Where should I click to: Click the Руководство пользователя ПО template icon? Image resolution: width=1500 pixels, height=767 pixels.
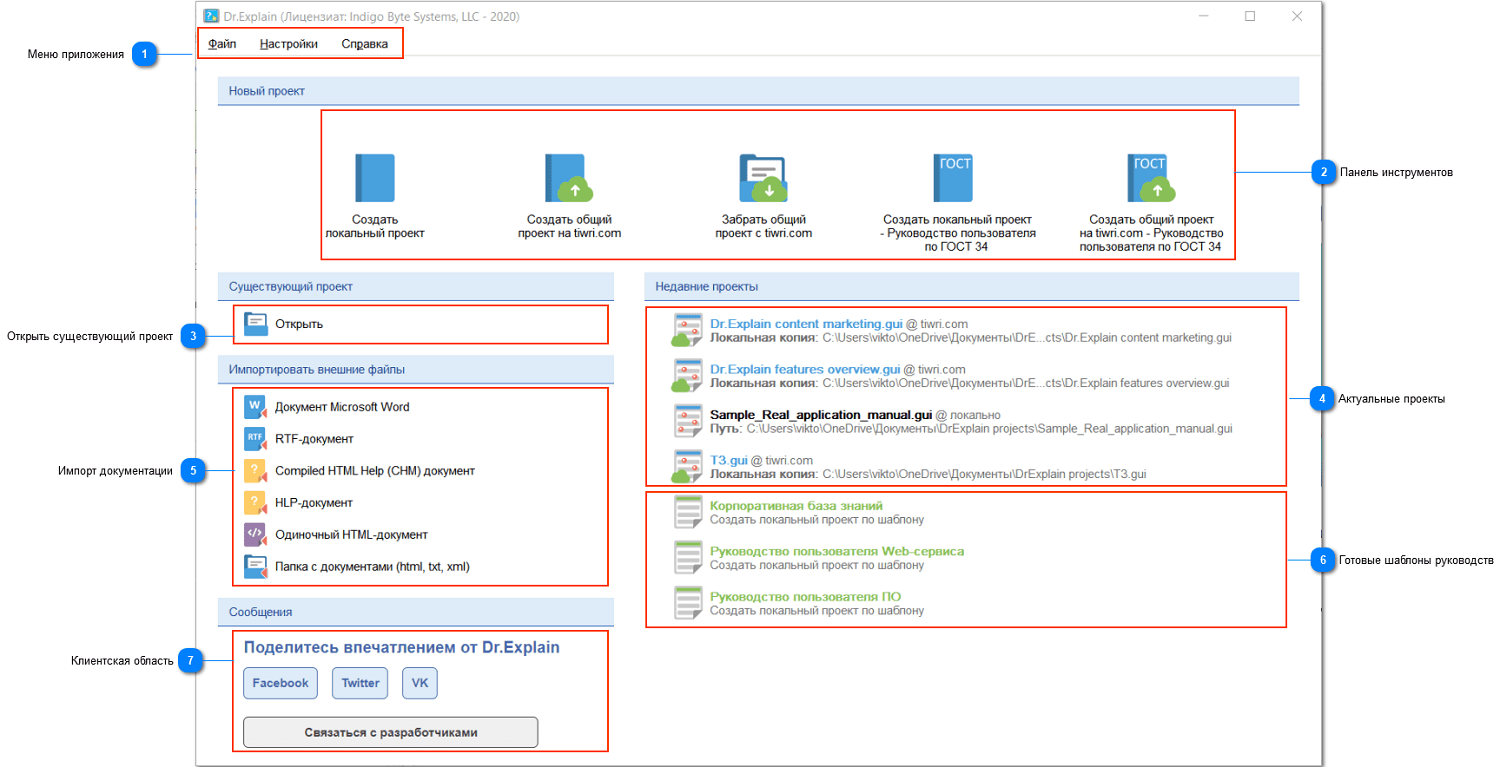coord(687,603)
